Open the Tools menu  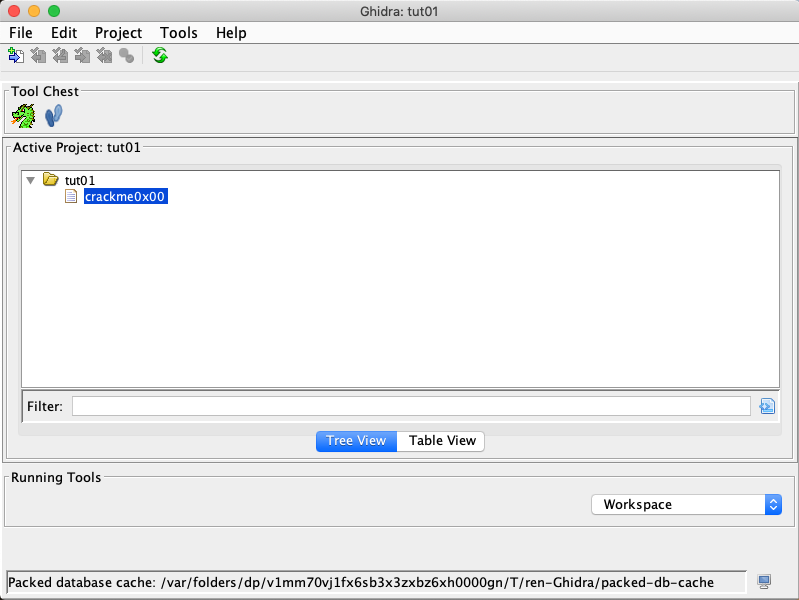click(x=179, y=33)
